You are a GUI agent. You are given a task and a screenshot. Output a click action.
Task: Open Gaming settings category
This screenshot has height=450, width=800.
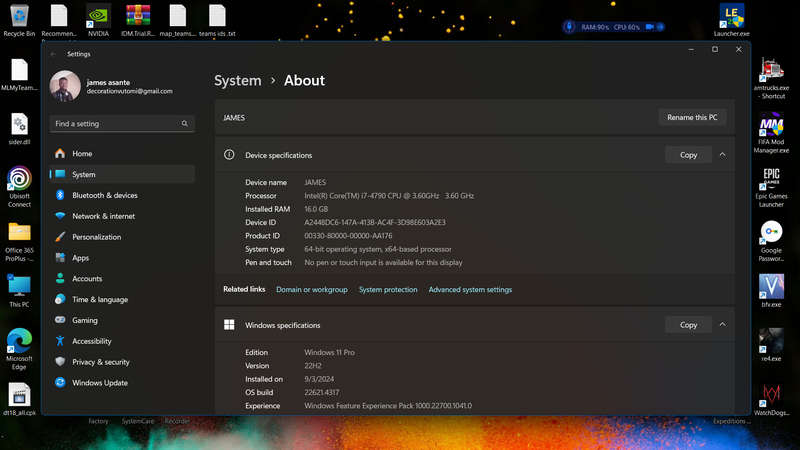(122, 320)
